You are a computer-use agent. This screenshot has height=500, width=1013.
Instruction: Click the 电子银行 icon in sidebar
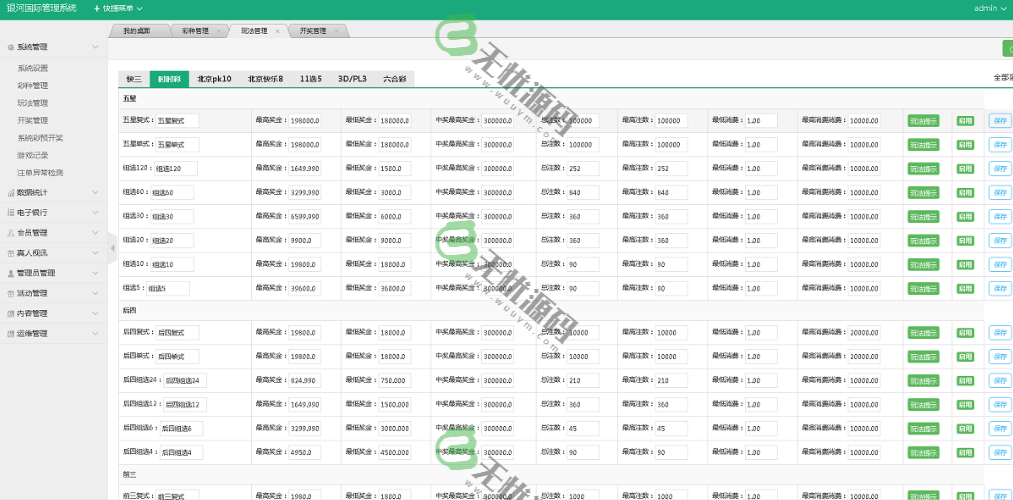10,213
